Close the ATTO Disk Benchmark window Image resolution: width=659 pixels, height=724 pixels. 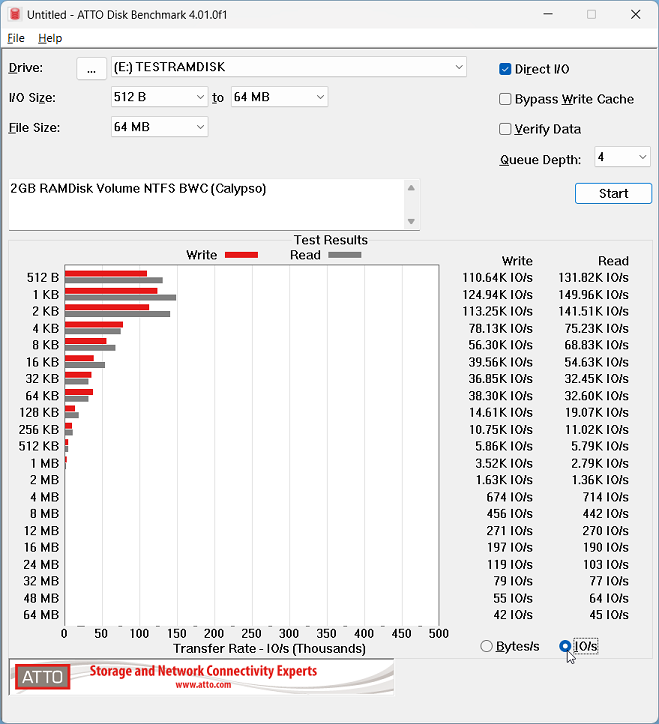click(635, 14)
